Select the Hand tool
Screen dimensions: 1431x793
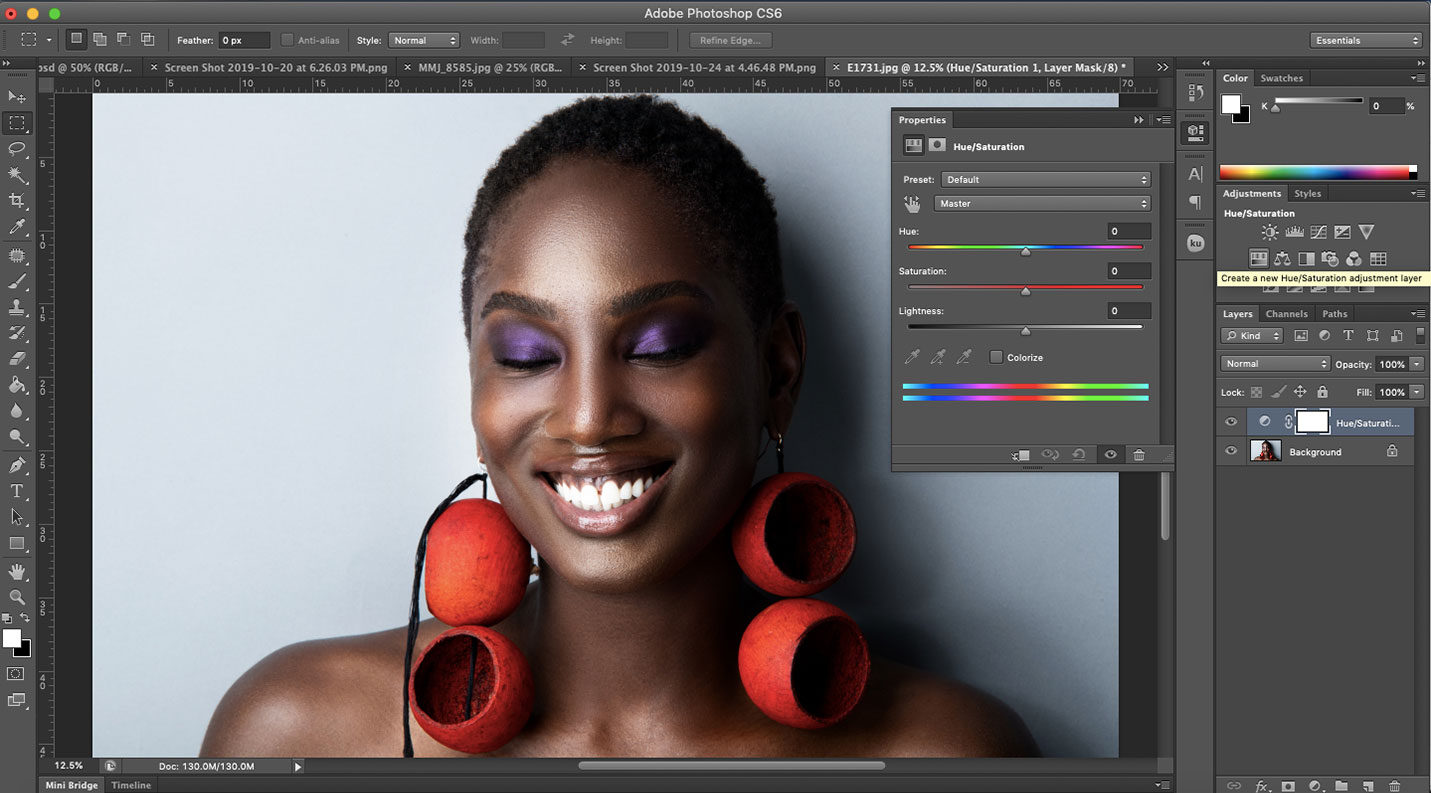coord(17,571)
